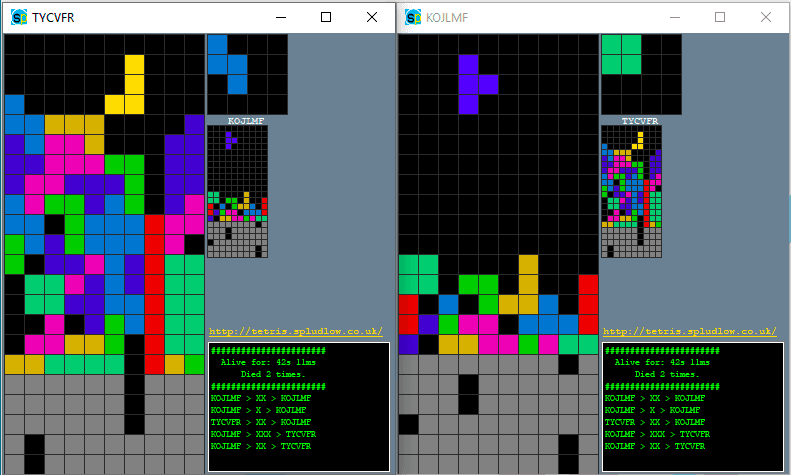Click the TYCVFR window title text
Viewport: 791px width, 475px height.
tap(53, 18)
